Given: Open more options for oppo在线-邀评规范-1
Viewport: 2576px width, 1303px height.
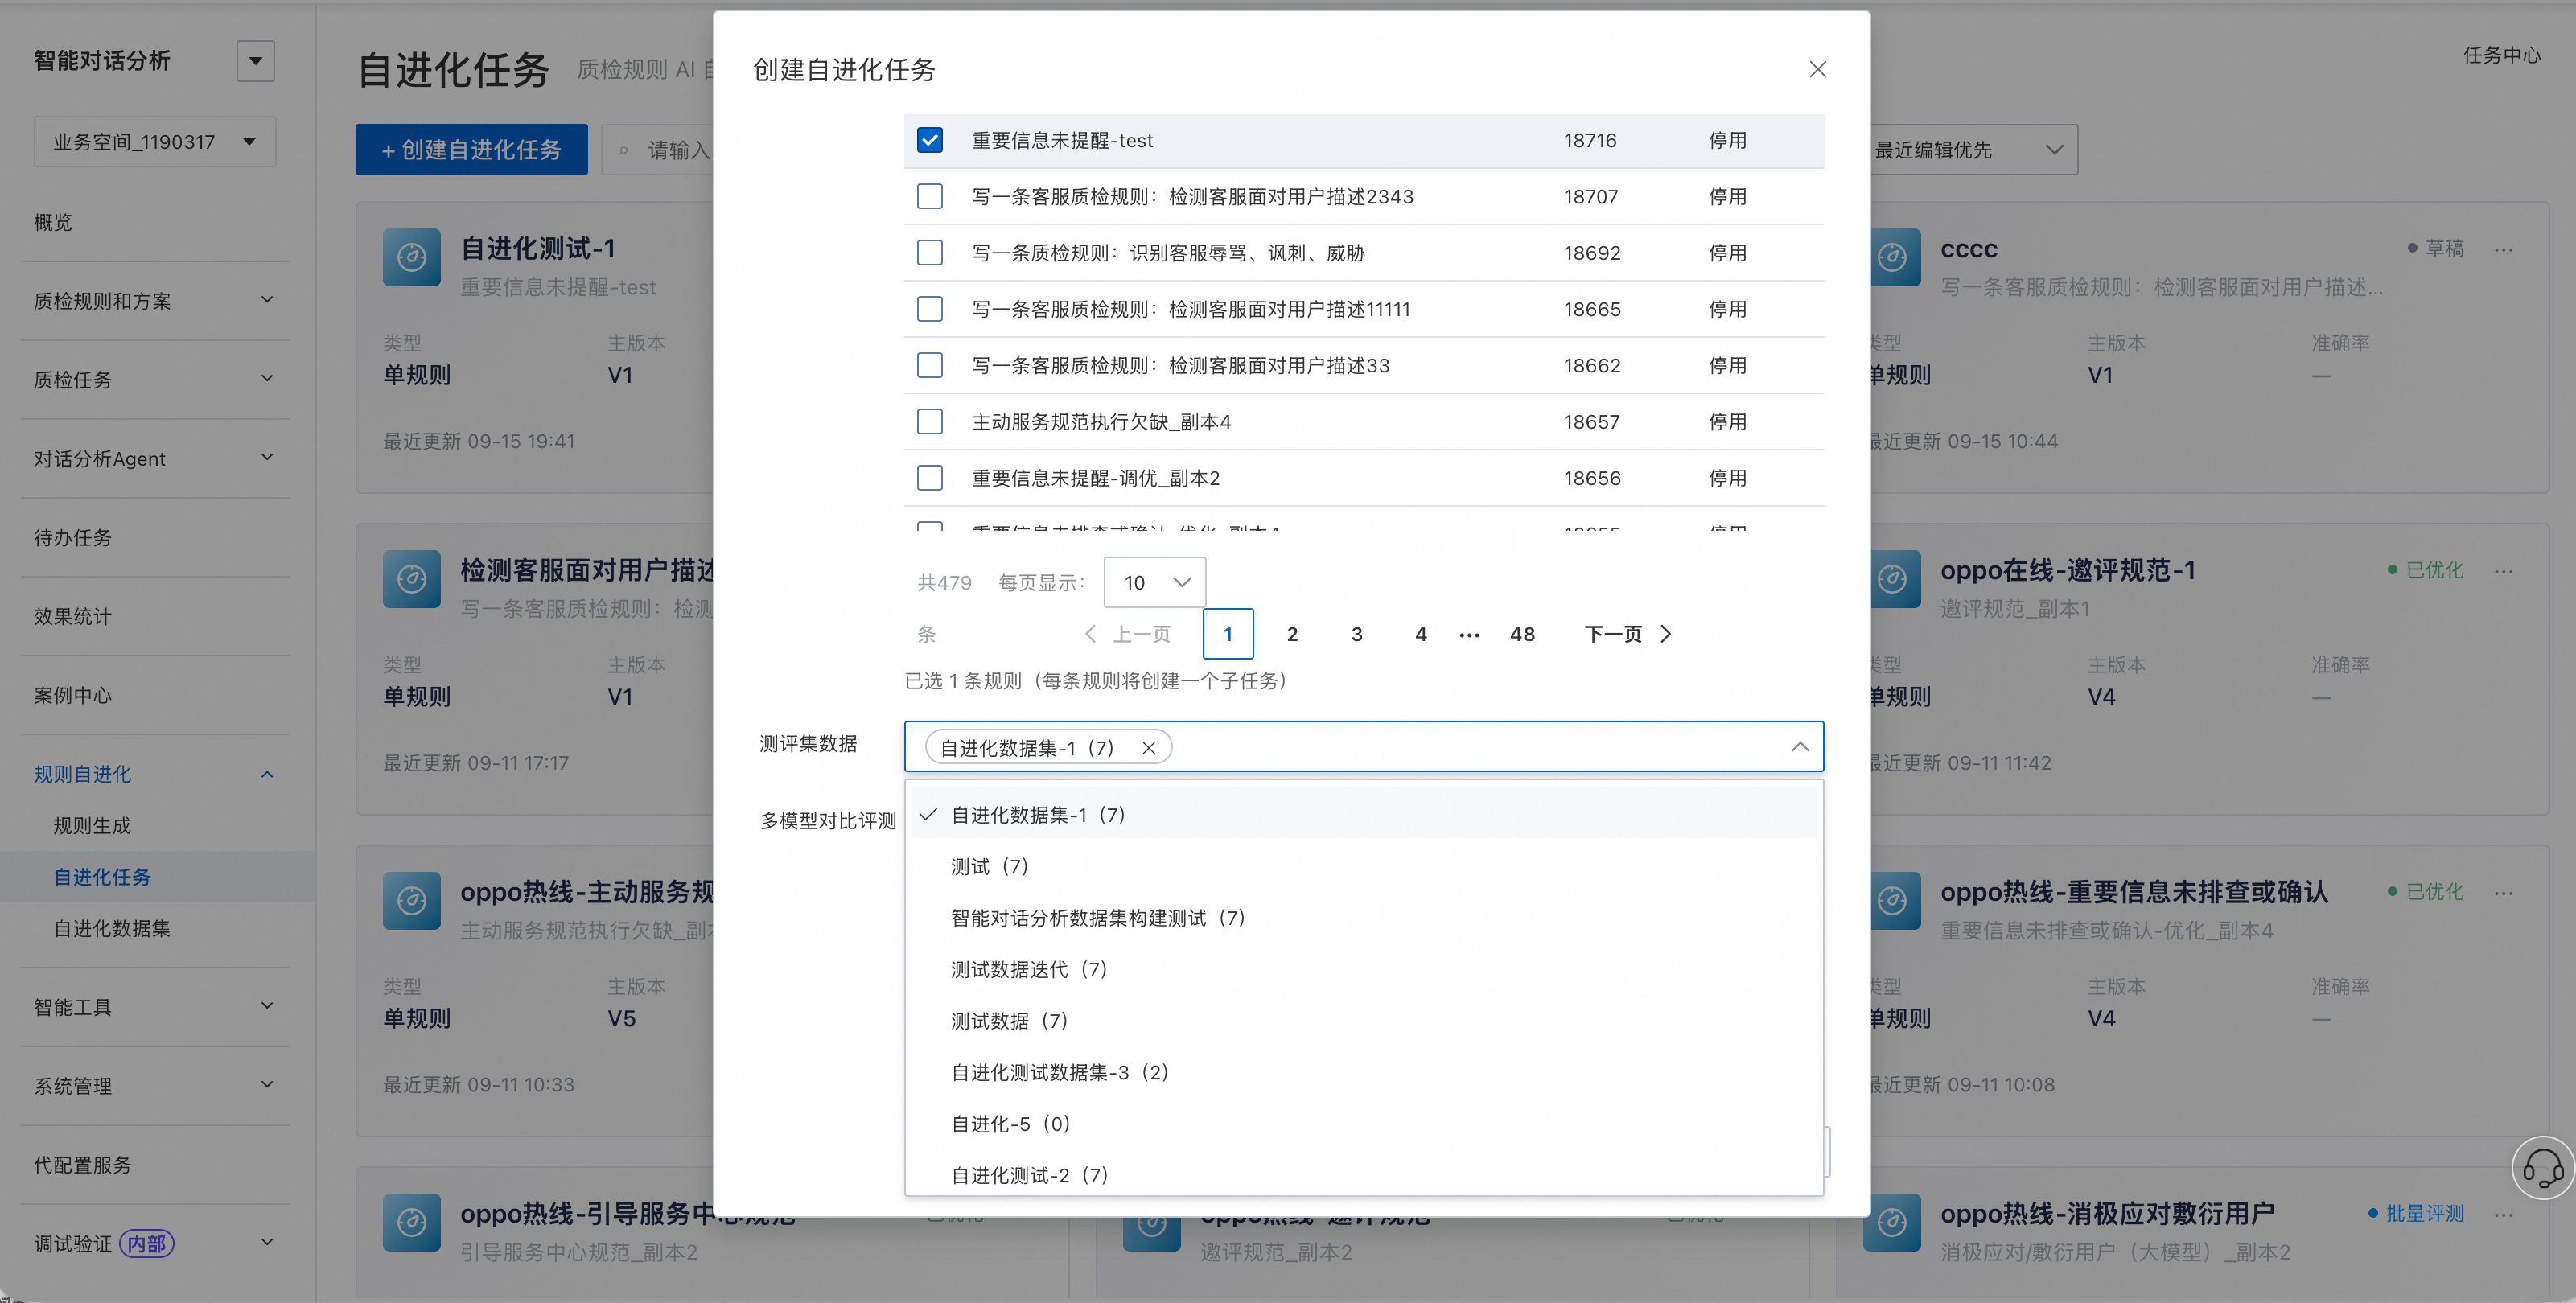Looking at the screenshot, I should [2503, 571].
